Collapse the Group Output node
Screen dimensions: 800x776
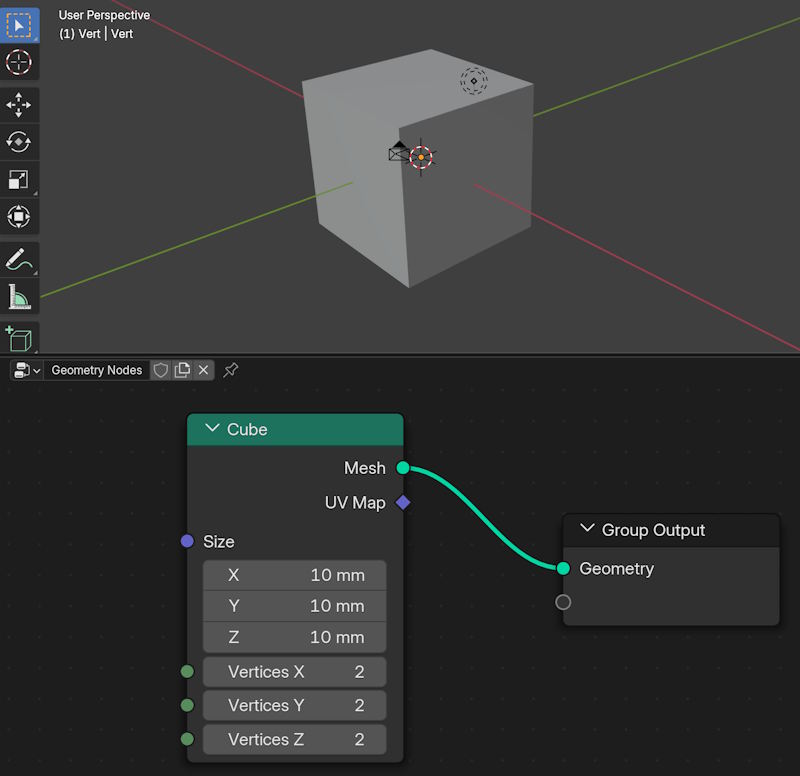(x=587, y=530)
